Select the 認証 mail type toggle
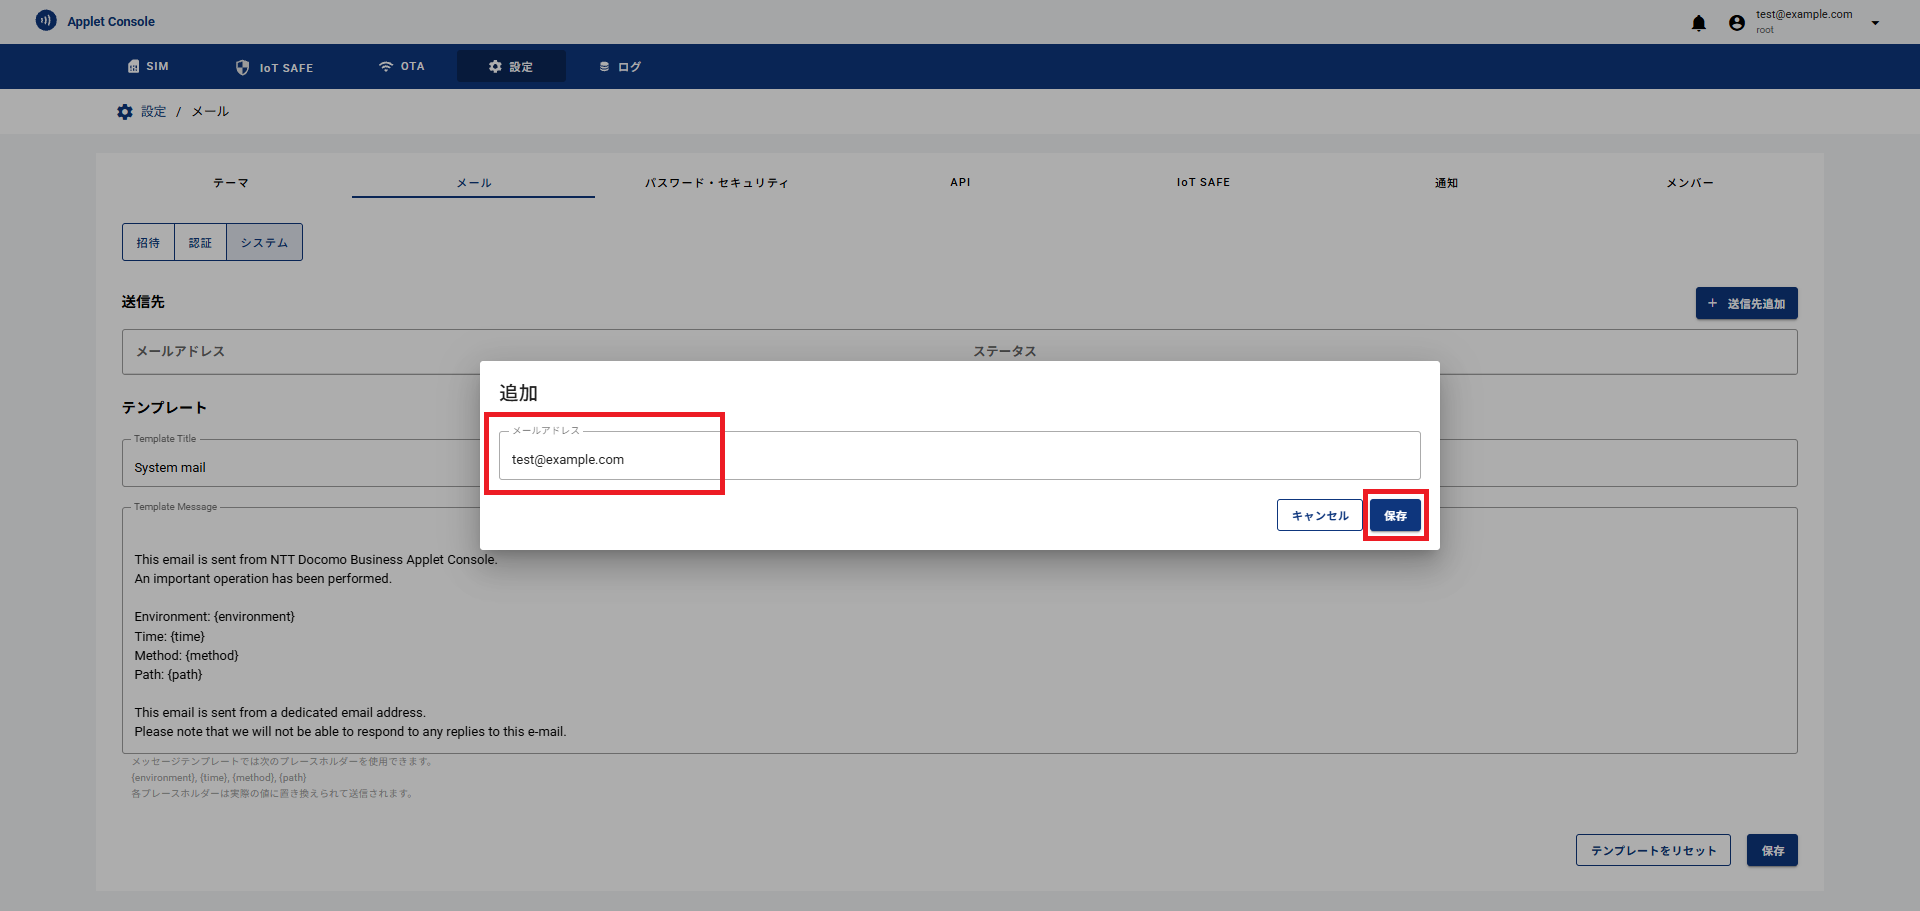 (200, 242)
